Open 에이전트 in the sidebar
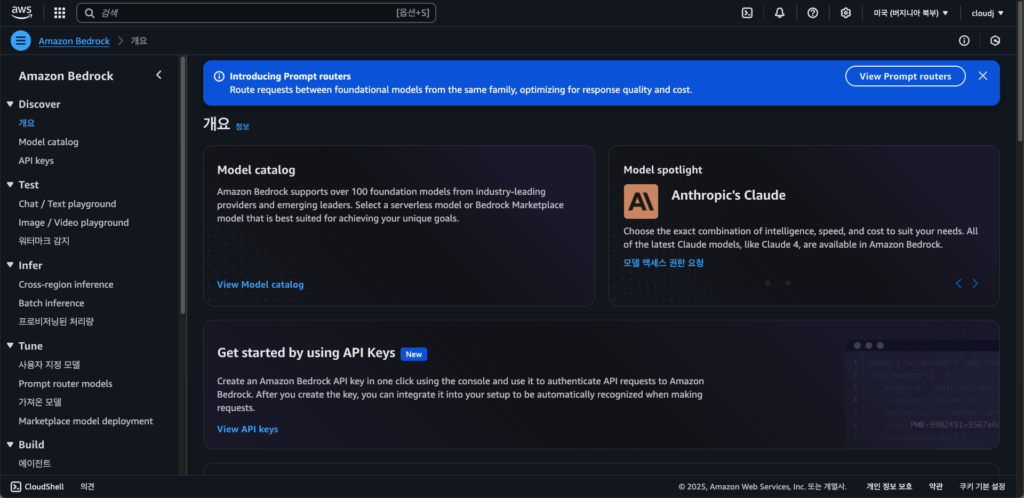This screenshot has height=498, width=1024. click(x=35, y=463)
